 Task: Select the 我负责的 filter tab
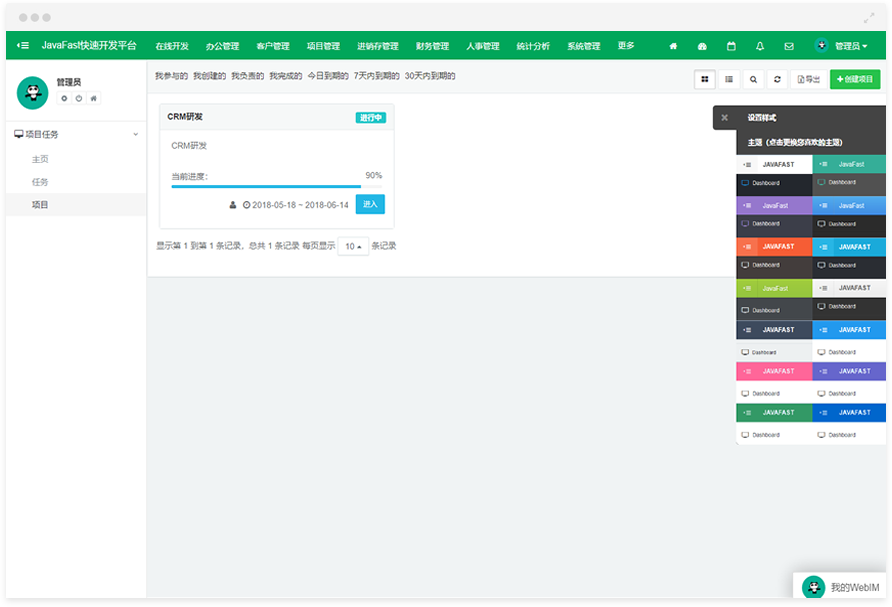tap(247, 76)
